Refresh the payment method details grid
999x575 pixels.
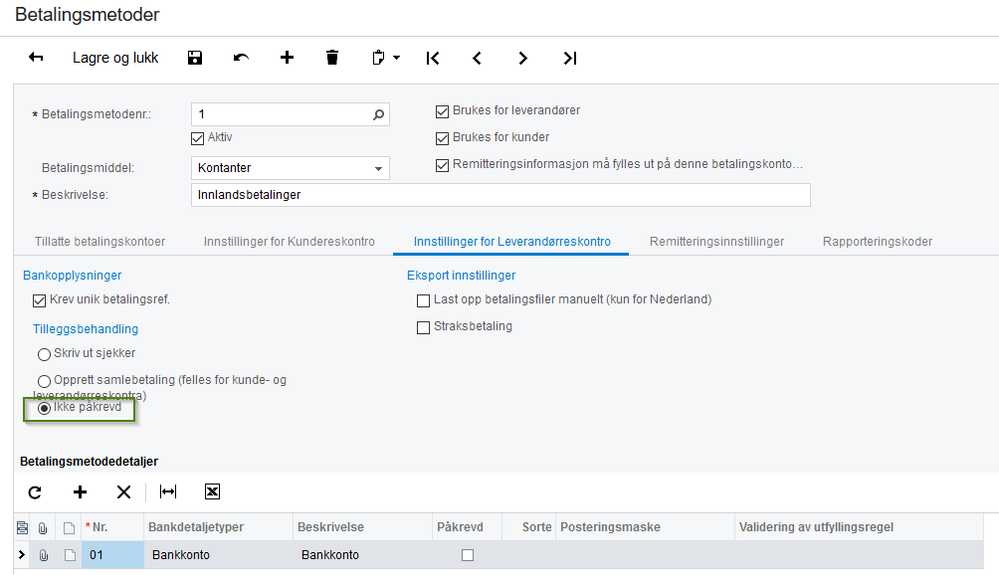[x=35, y=492]
